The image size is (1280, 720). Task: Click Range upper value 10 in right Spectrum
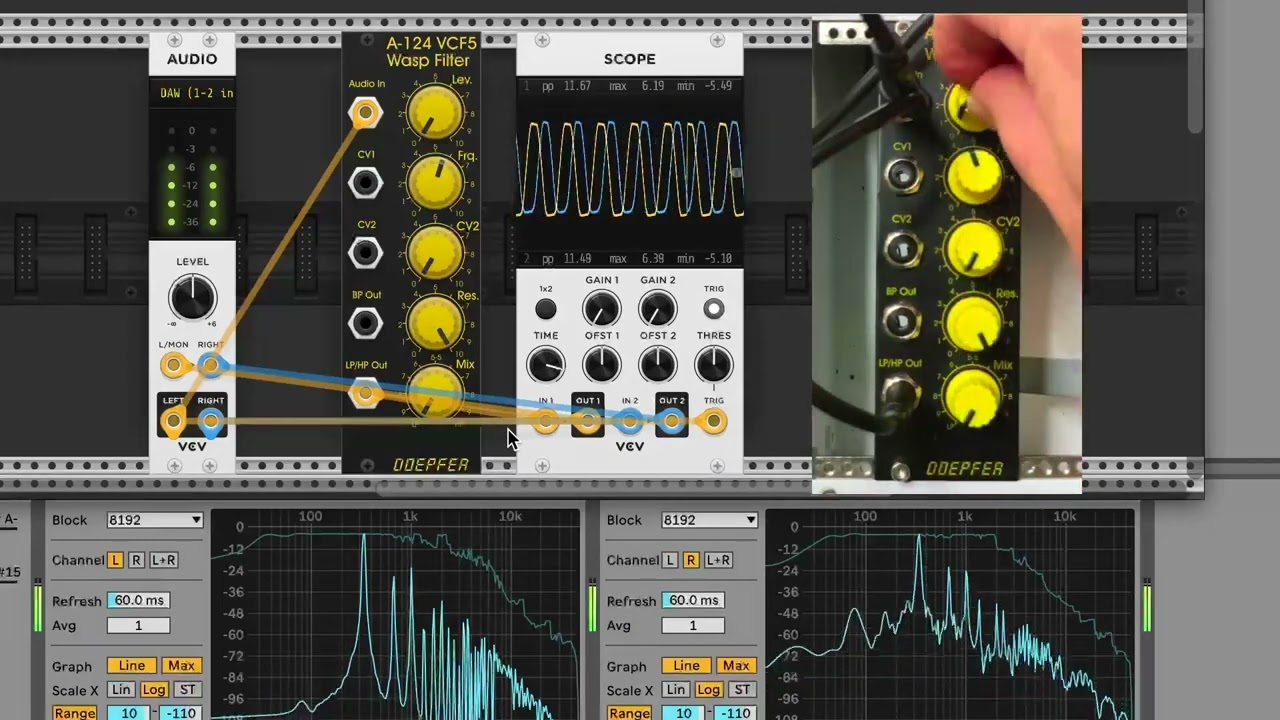[683, 713]
